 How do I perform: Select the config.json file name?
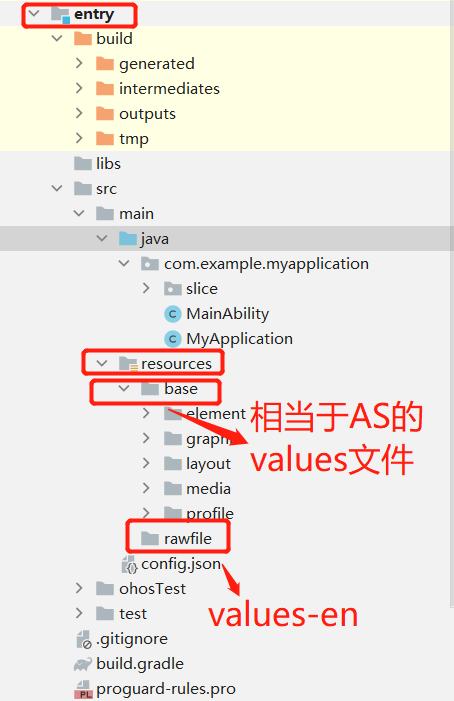point(181,564)
